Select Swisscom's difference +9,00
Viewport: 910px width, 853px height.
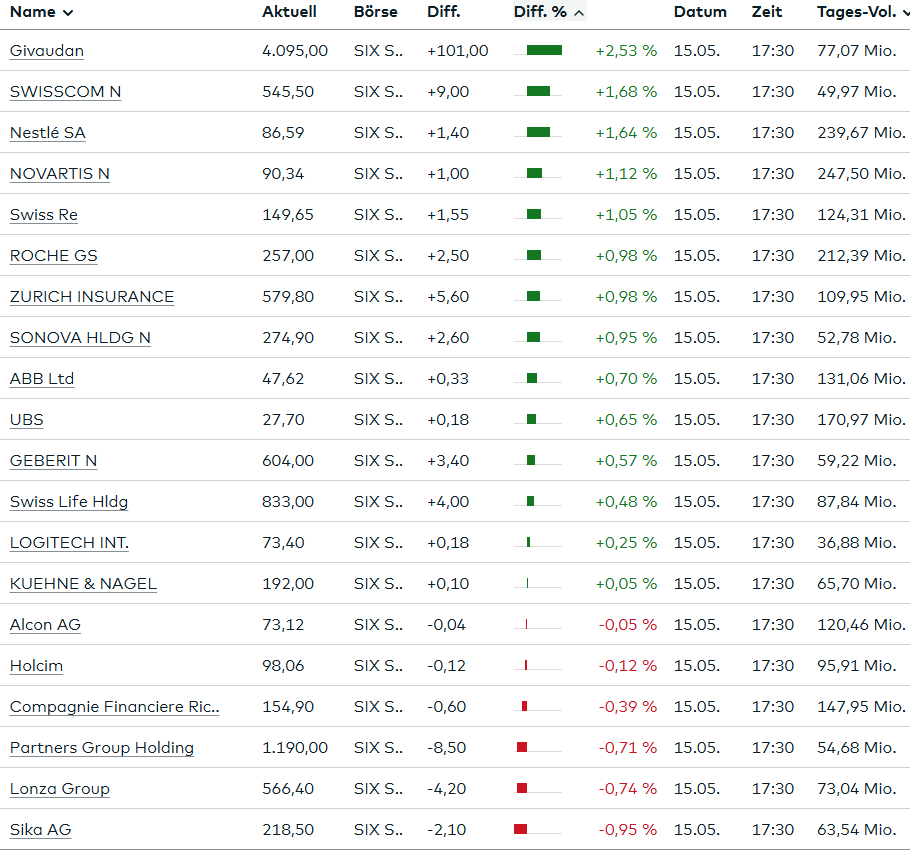(448, 92)
